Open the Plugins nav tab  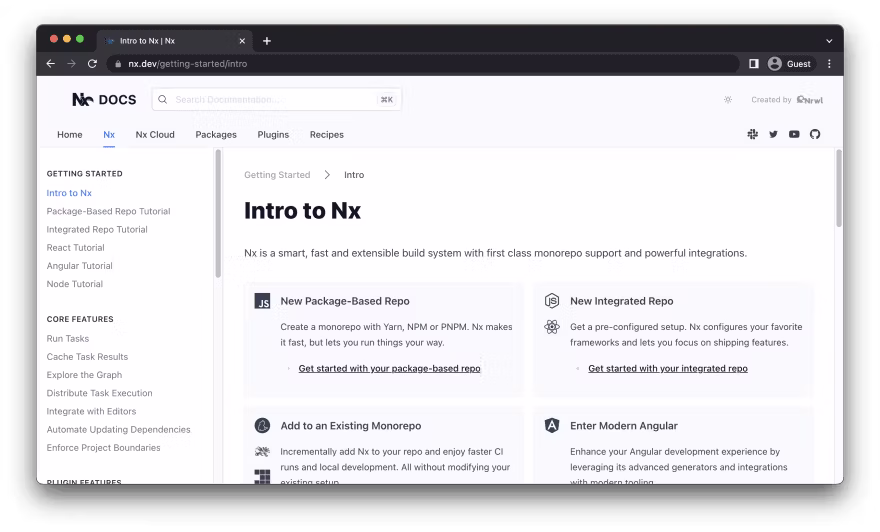click(273, 134)
